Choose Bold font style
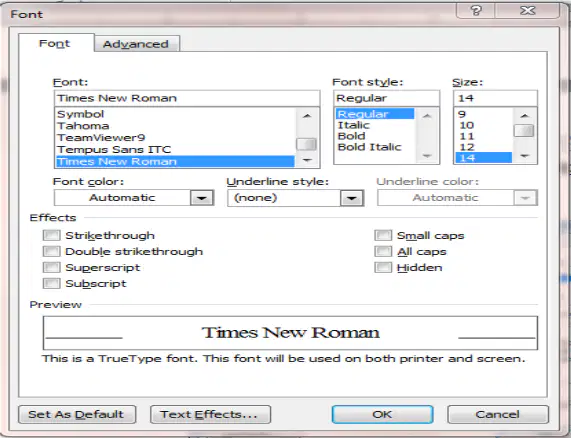This screenshot has width=571, height=438. pyautogui.click(x=375, y=136)
